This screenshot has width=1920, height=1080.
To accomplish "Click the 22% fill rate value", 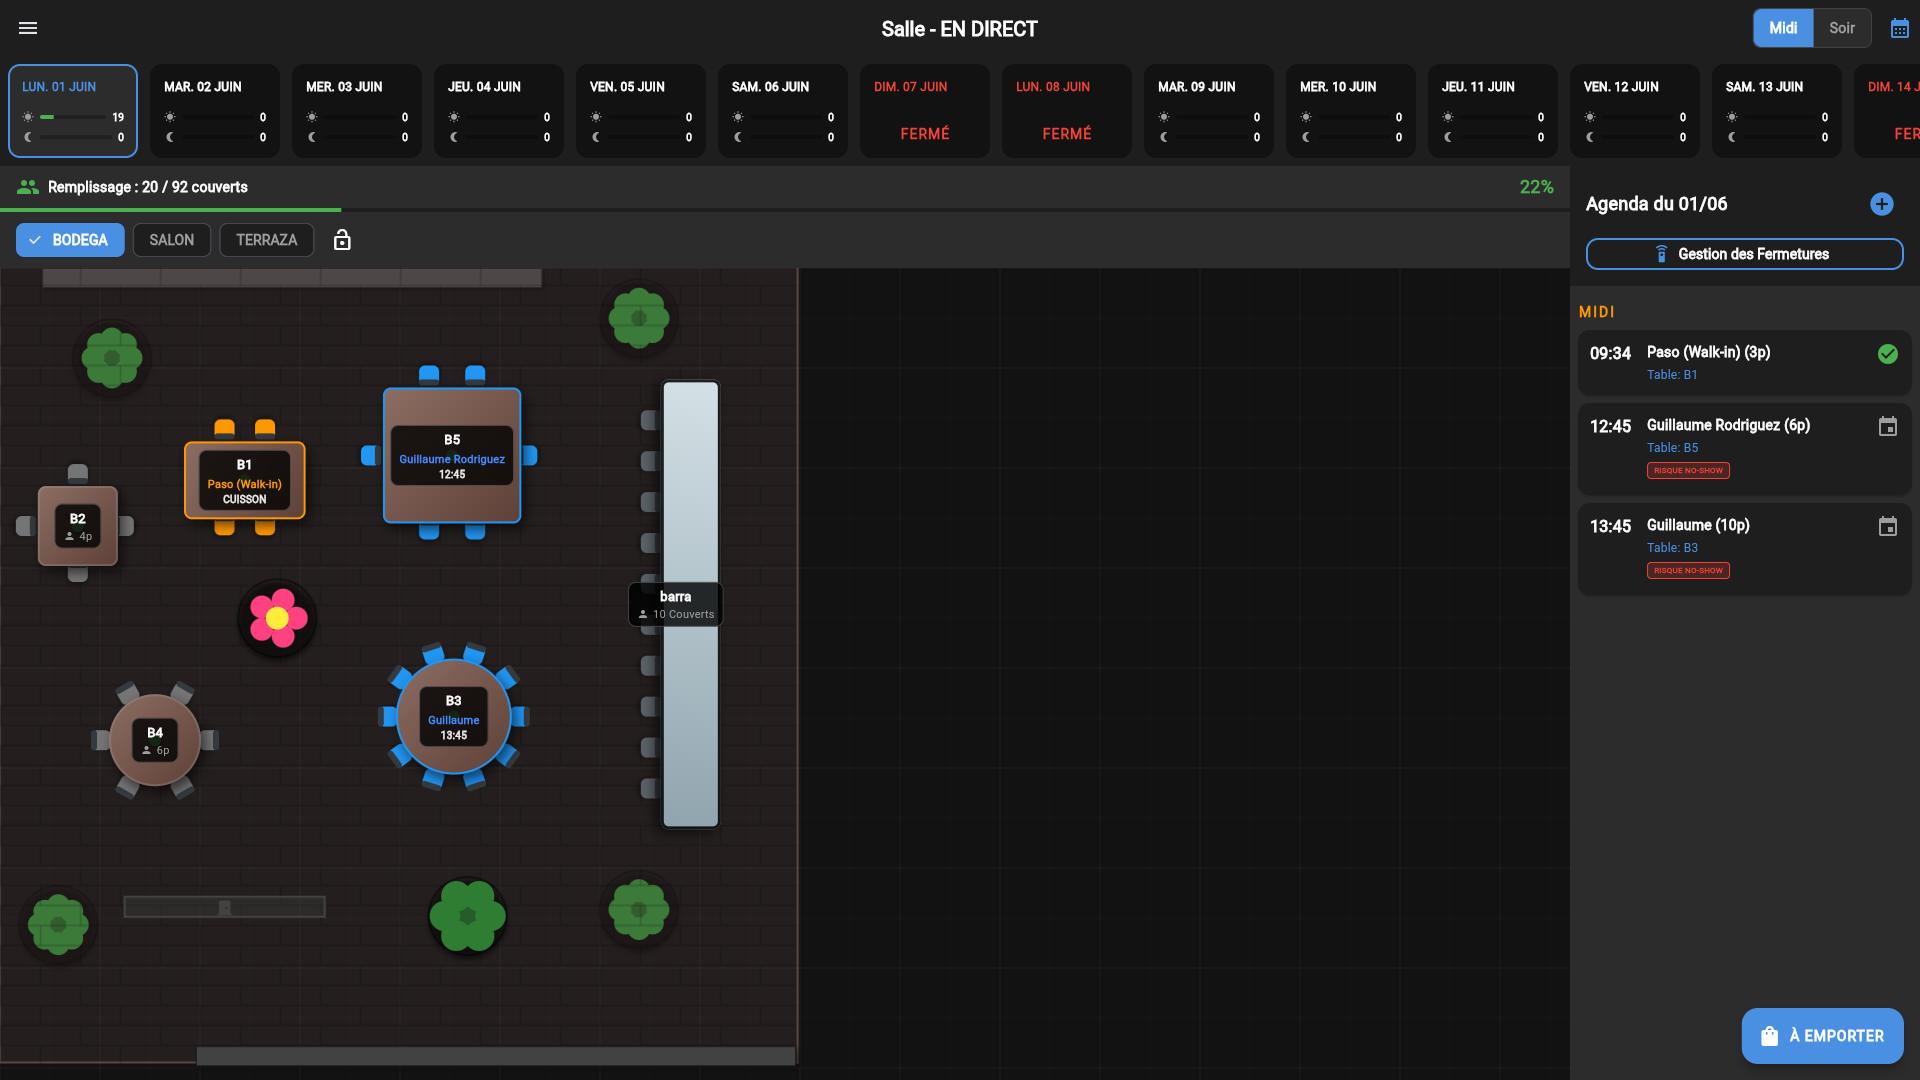I will (1536, 187).
